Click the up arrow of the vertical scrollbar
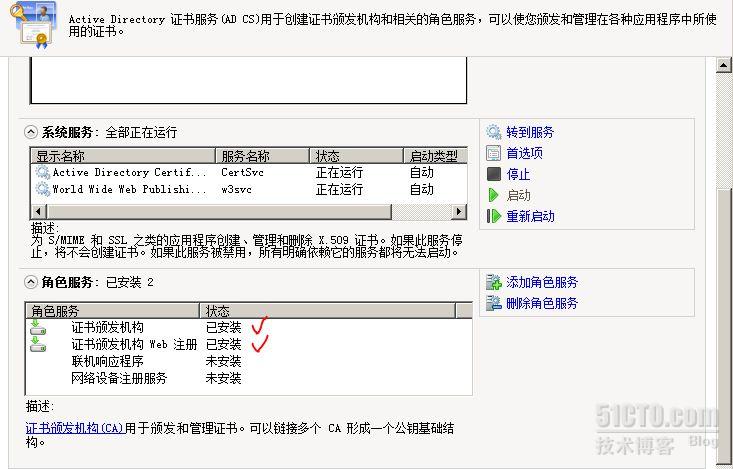The height and width of the screenshot is (469, 733). (724, 65)
